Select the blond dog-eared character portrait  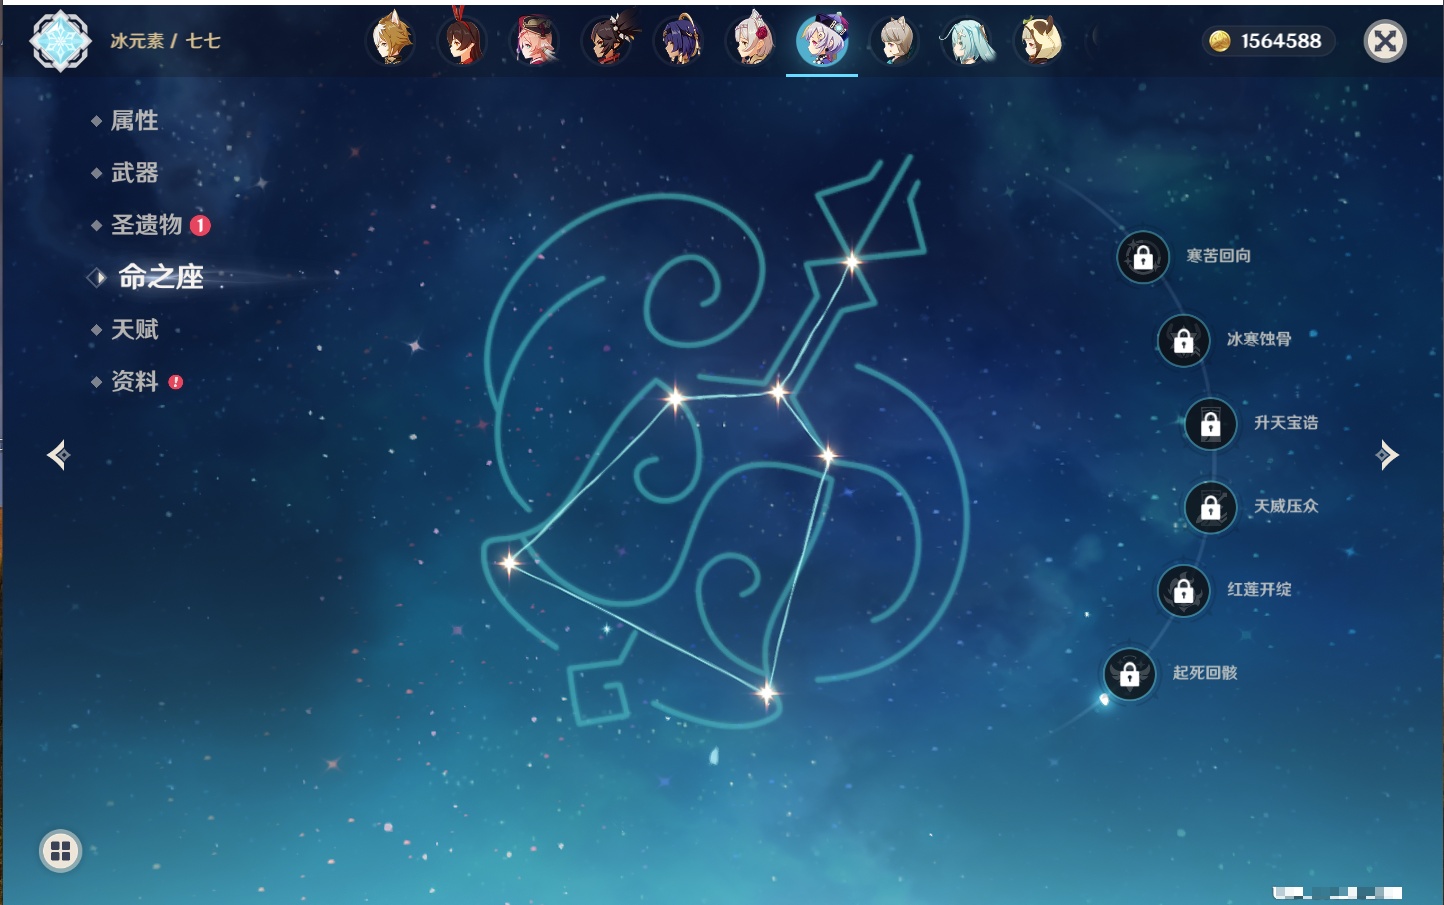click(392, 40)
